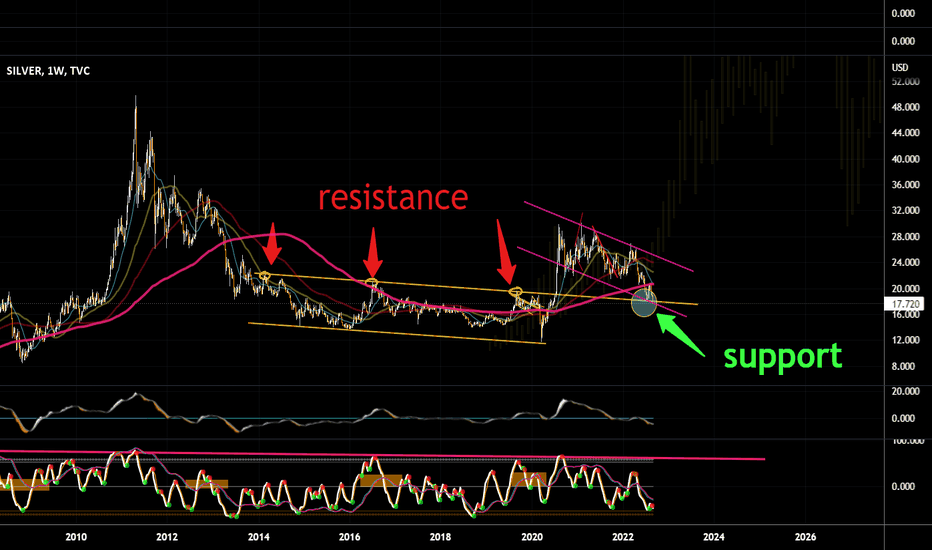Select the 17.720 current price tag
Screen dimensions: 932x550
tap(903, 304)
